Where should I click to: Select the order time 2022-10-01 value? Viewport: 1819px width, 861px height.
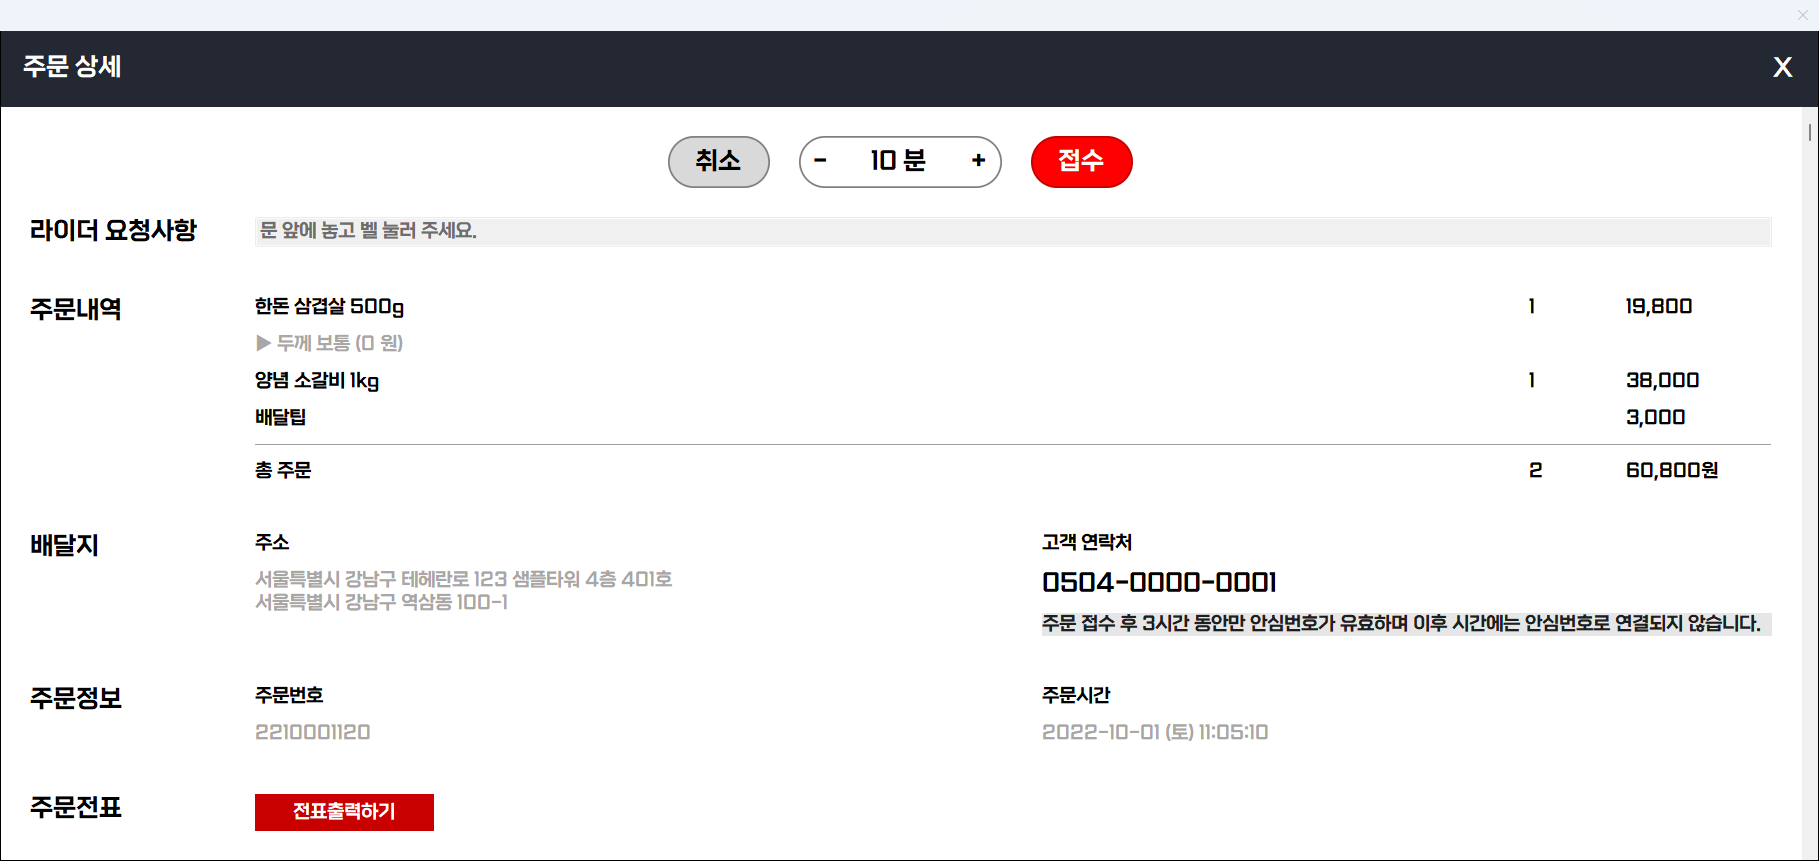[x=1155, y=732]
